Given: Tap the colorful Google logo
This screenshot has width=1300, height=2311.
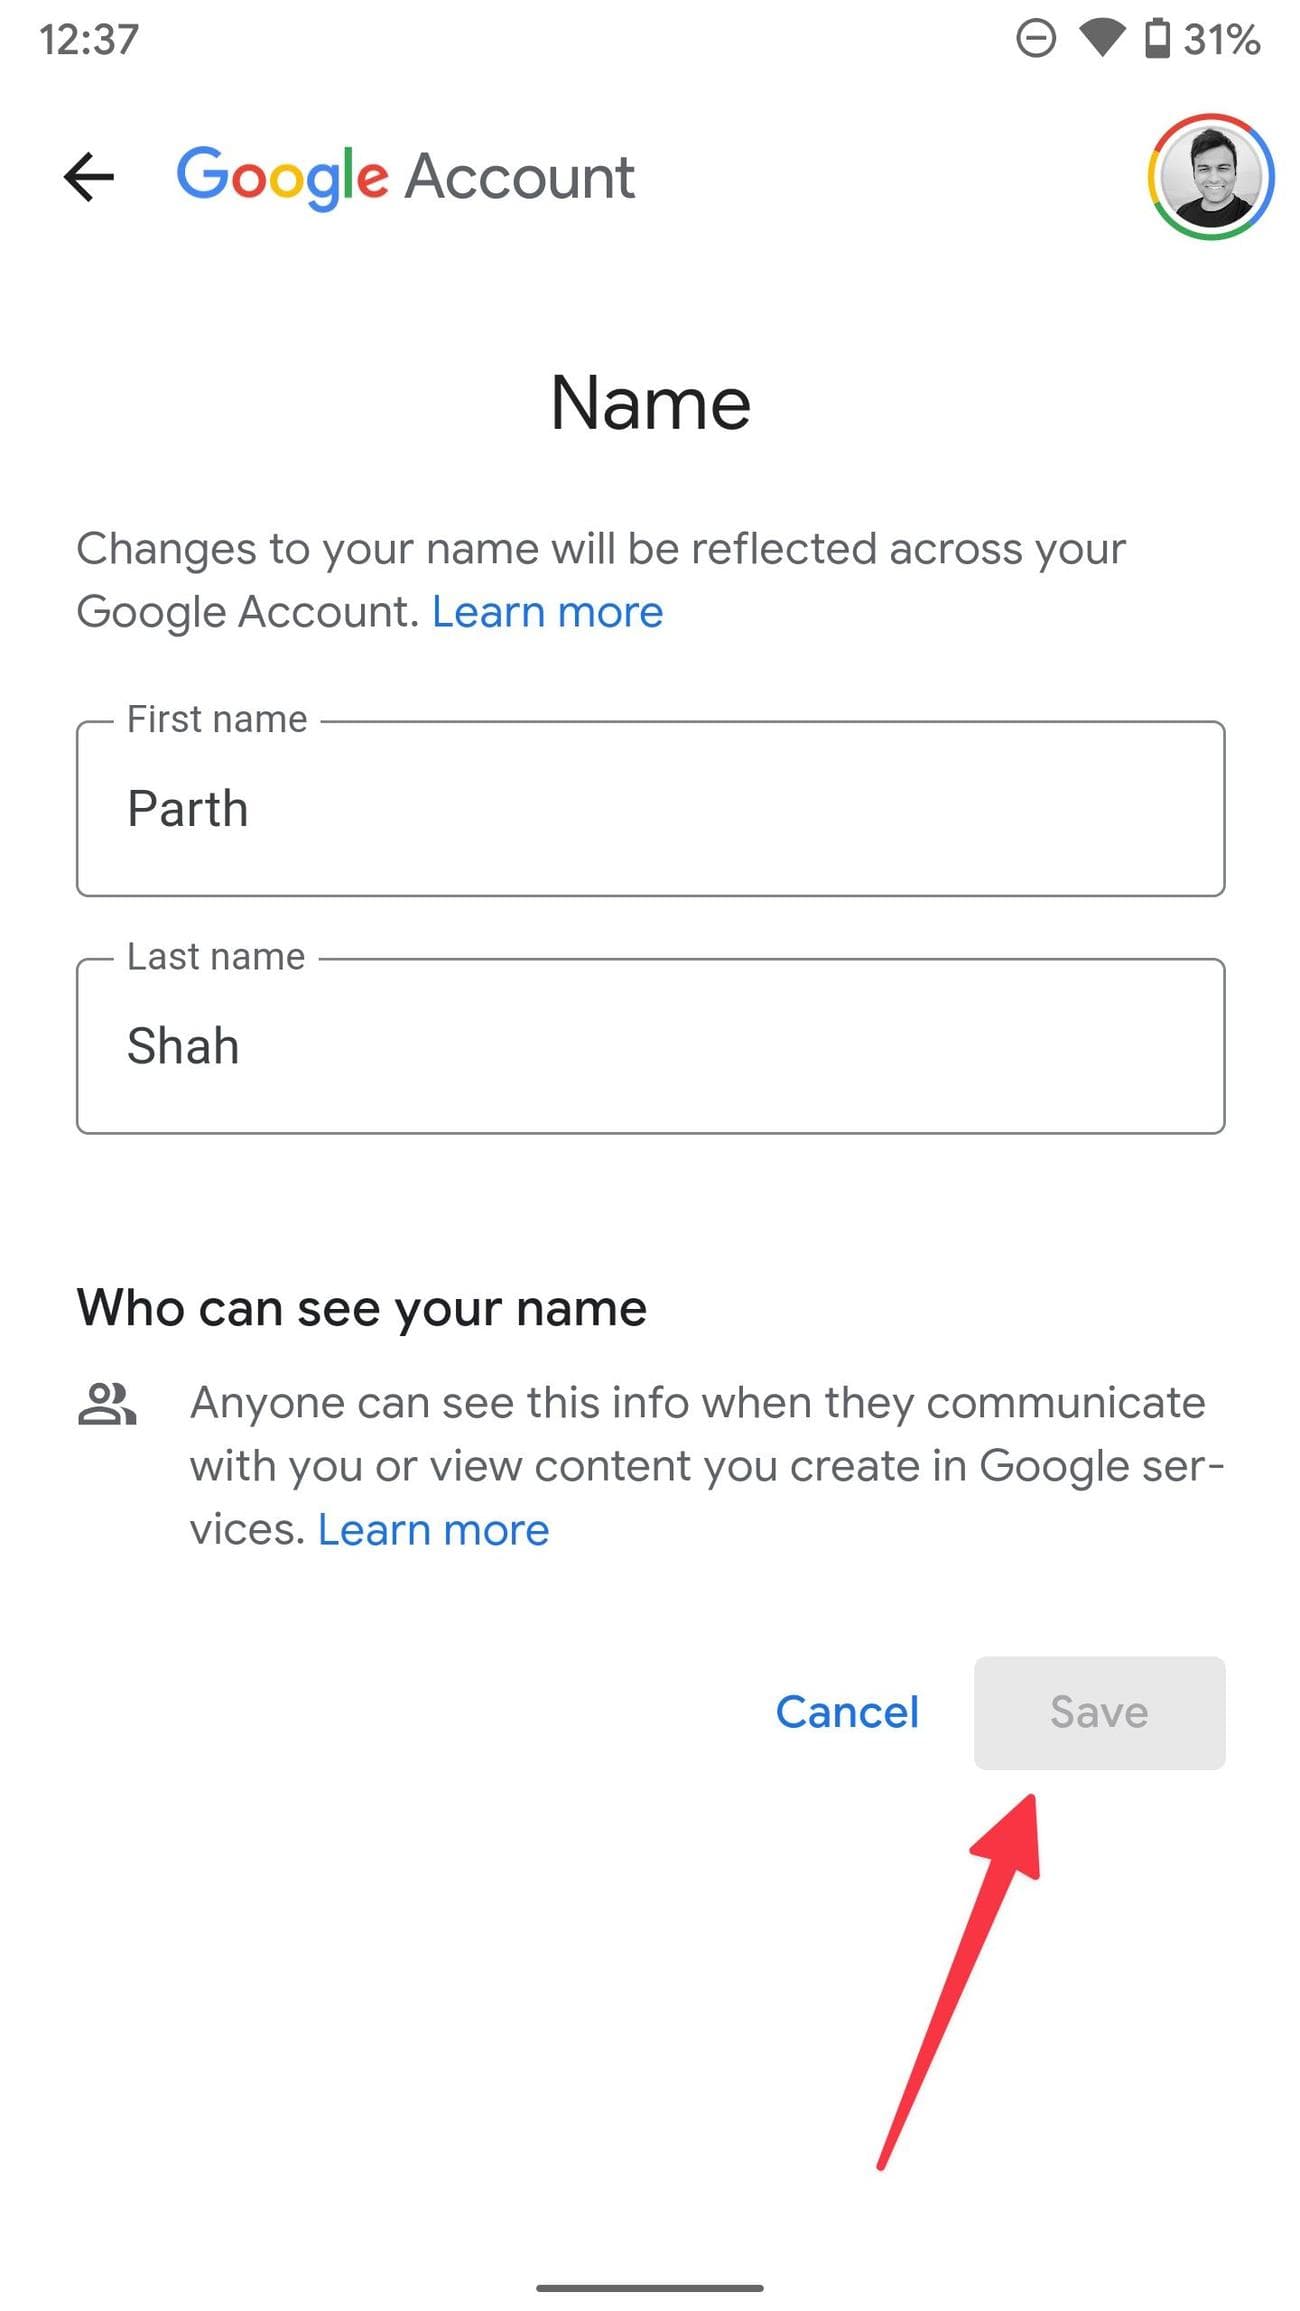Looking at the screenshot, I should tap(282, 177).
